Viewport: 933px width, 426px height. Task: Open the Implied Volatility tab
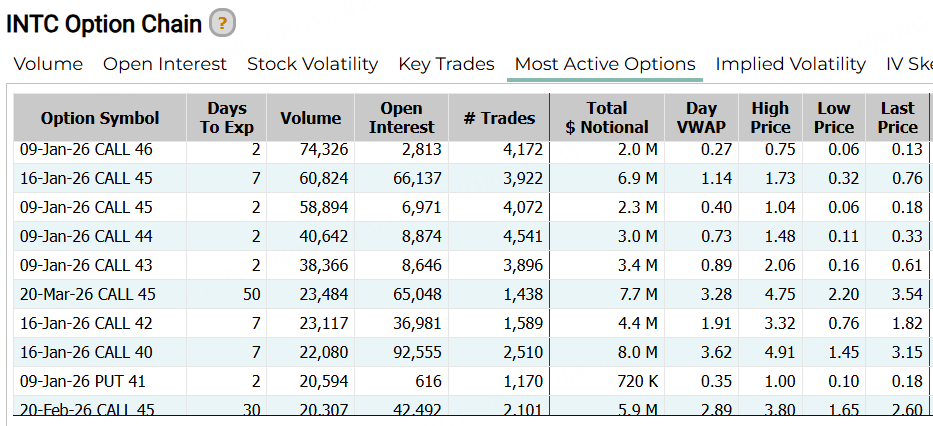790,64
